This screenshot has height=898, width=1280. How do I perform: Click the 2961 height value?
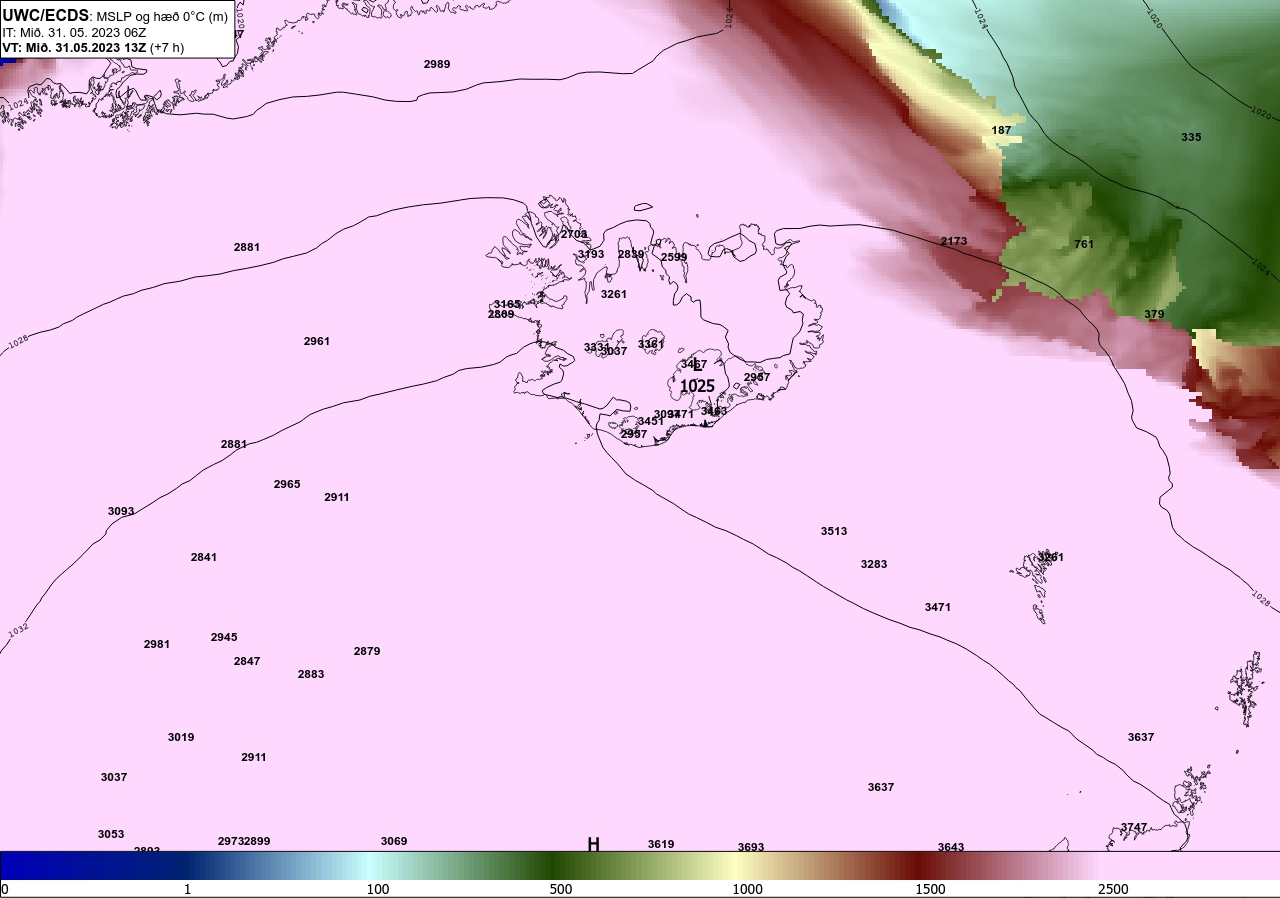click(317, 341)
